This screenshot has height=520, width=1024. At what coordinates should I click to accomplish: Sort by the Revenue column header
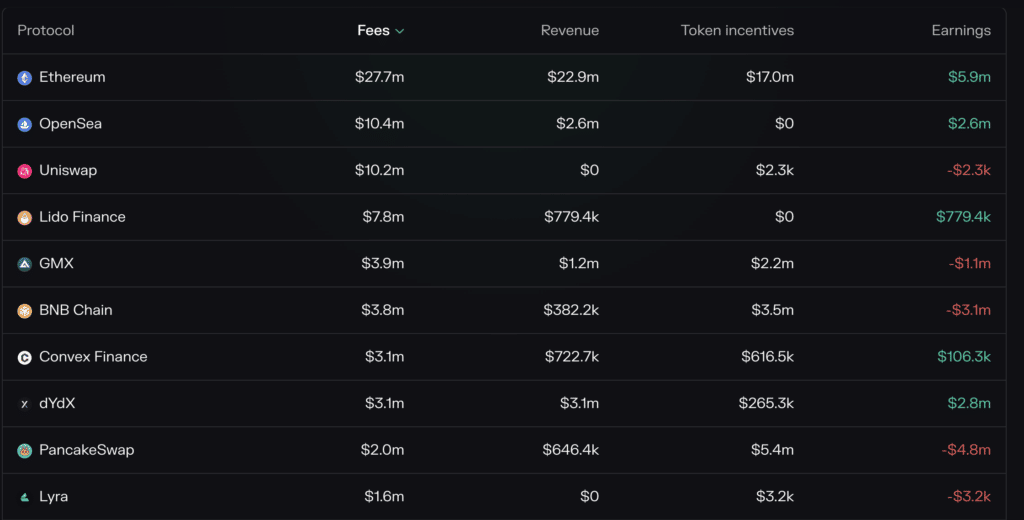click(x=570, y=30)
